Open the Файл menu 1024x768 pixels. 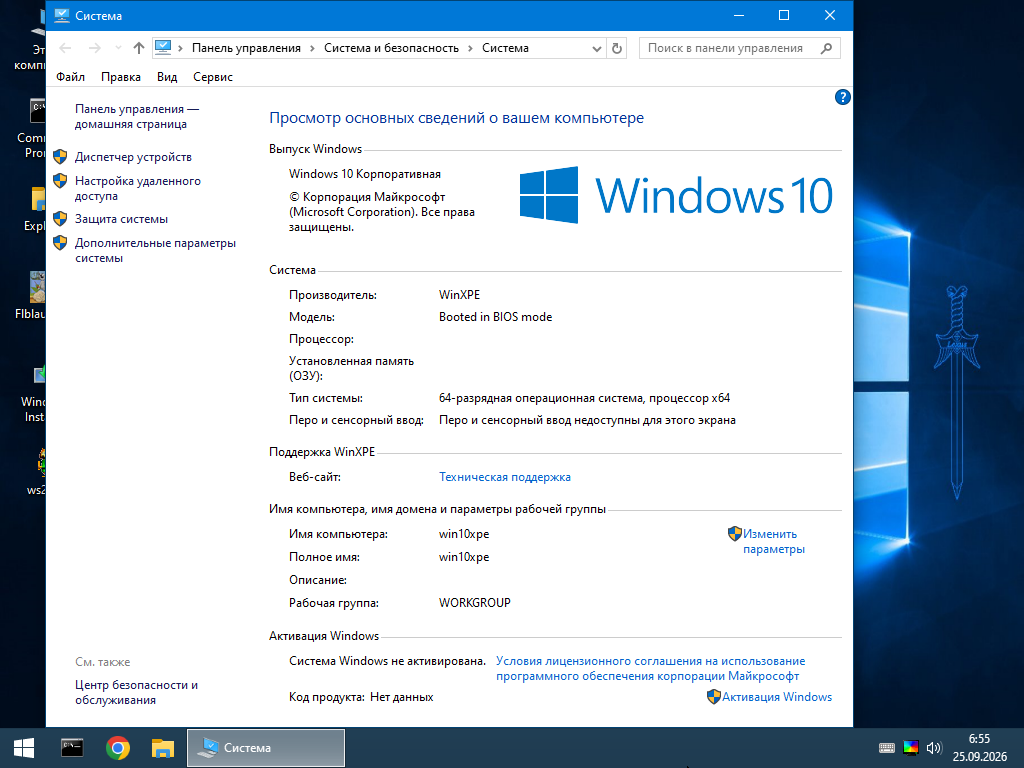(71, 76)
